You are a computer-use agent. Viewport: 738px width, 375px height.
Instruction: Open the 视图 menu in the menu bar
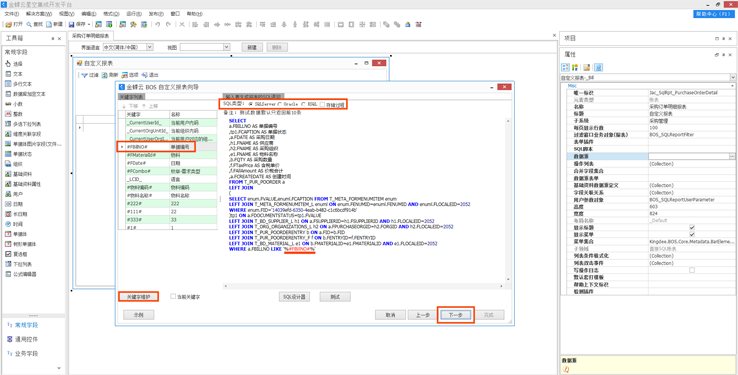coord(67,14)
